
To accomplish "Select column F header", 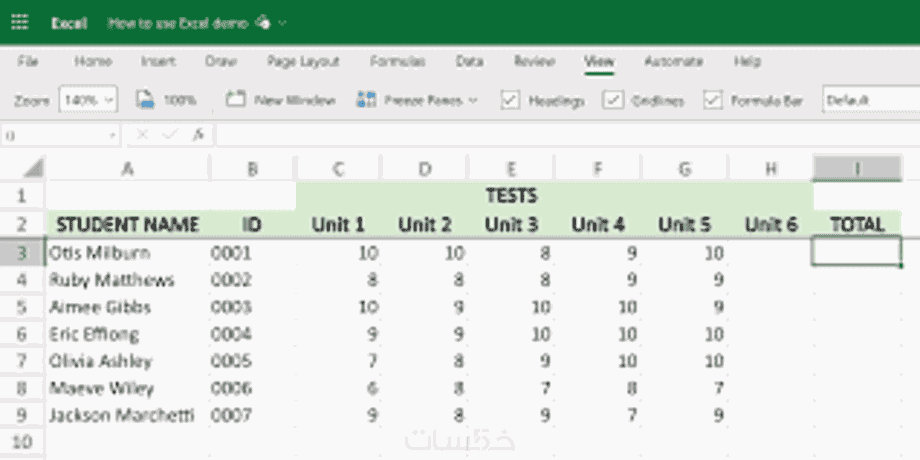I will [597, 169].
